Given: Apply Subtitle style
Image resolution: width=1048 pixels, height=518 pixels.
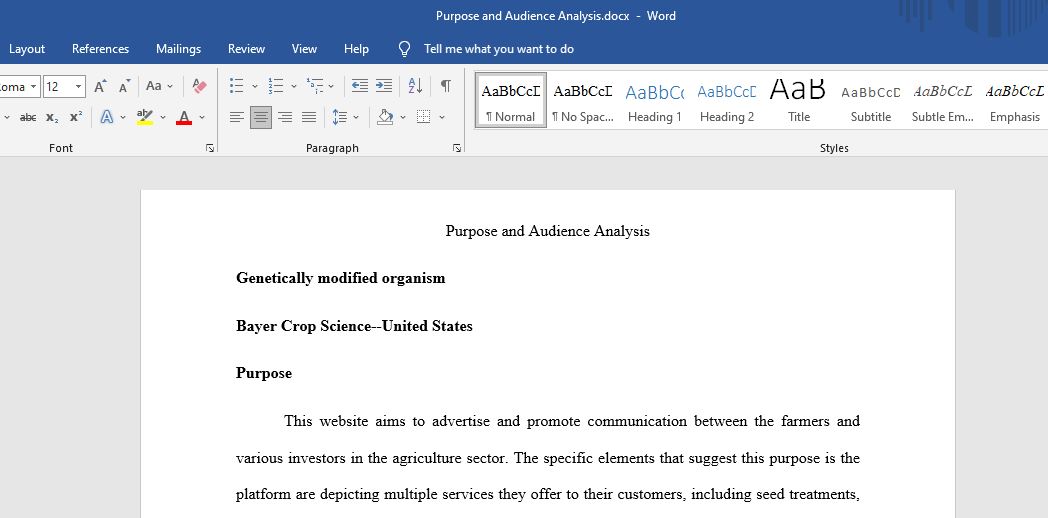Looking at the screenshot, I should [871, 100].
